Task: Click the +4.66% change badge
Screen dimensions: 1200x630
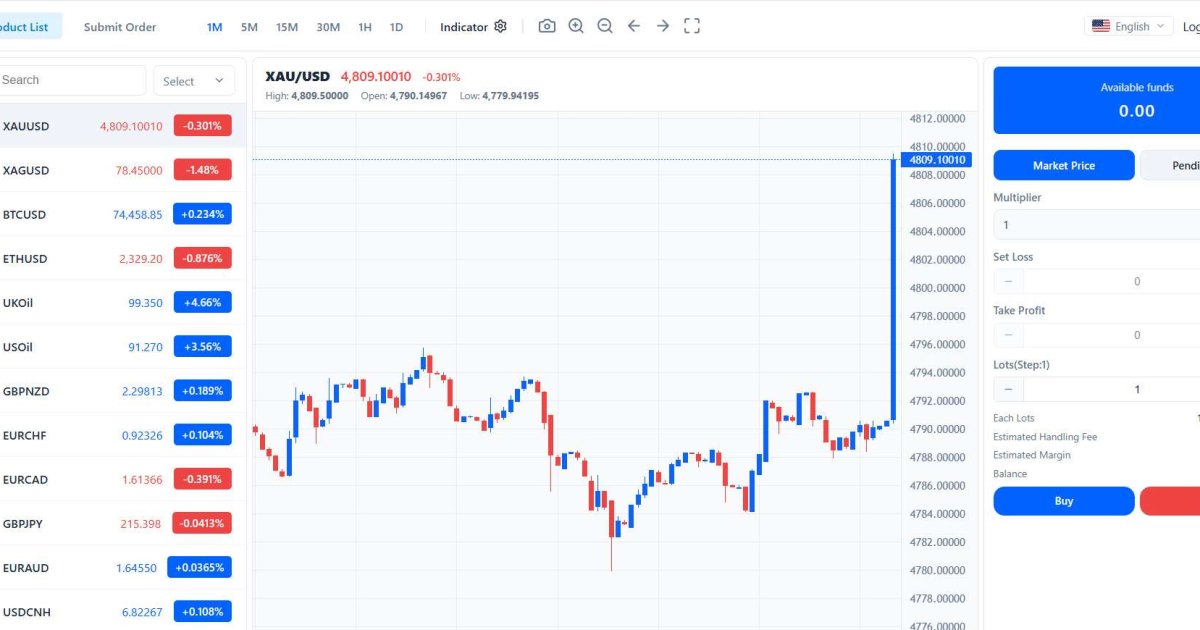Action: pyautogui.click(x=202, y=302)
